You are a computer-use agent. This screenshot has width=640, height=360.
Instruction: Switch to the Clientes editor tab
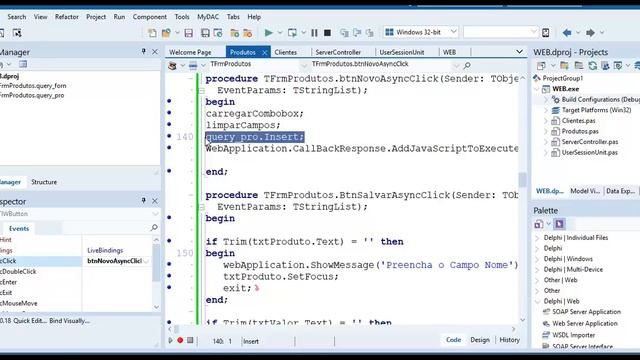[x=286, y=52]
